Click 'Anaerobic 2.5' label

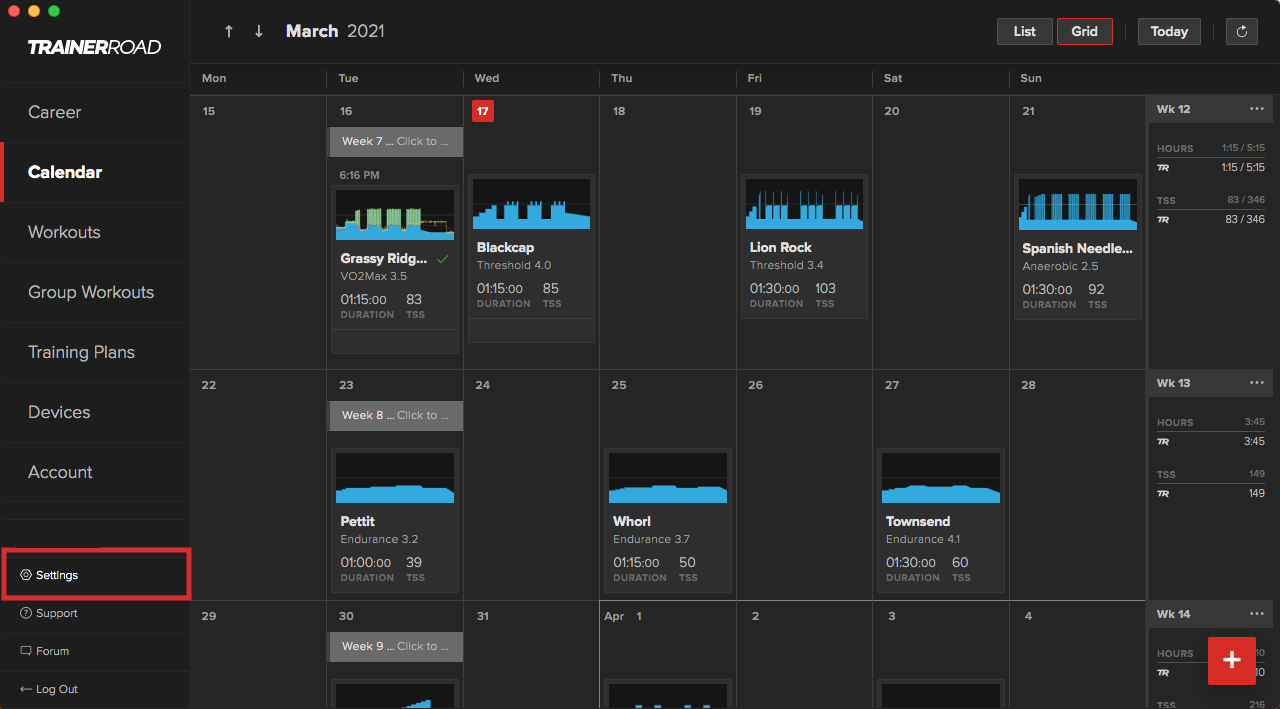pos(1060,266)
